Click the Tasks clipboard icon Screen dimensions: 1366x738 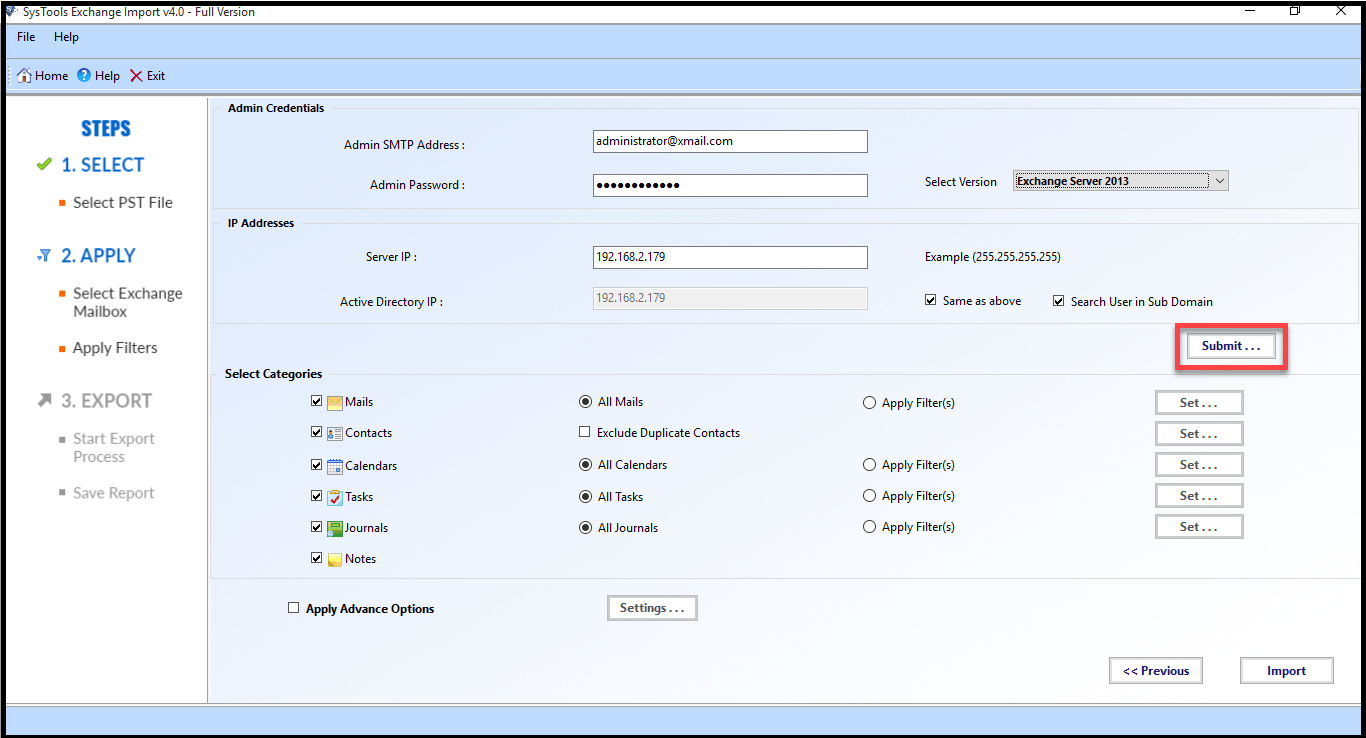click(x=335, y=497)
